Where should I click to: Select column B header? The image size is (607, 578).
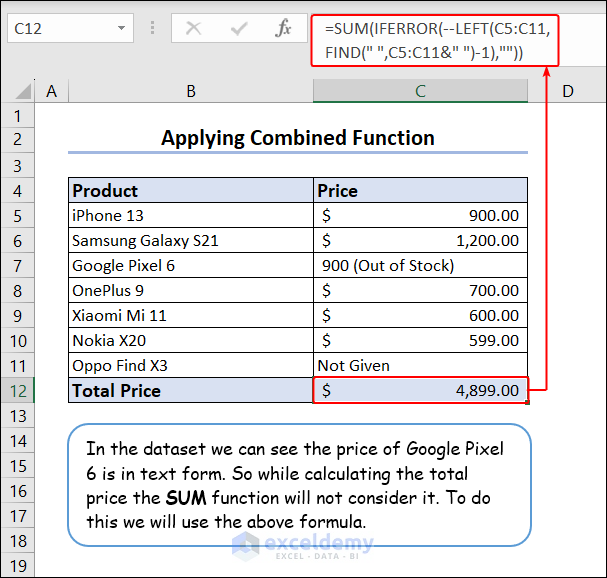click(191, 91)
